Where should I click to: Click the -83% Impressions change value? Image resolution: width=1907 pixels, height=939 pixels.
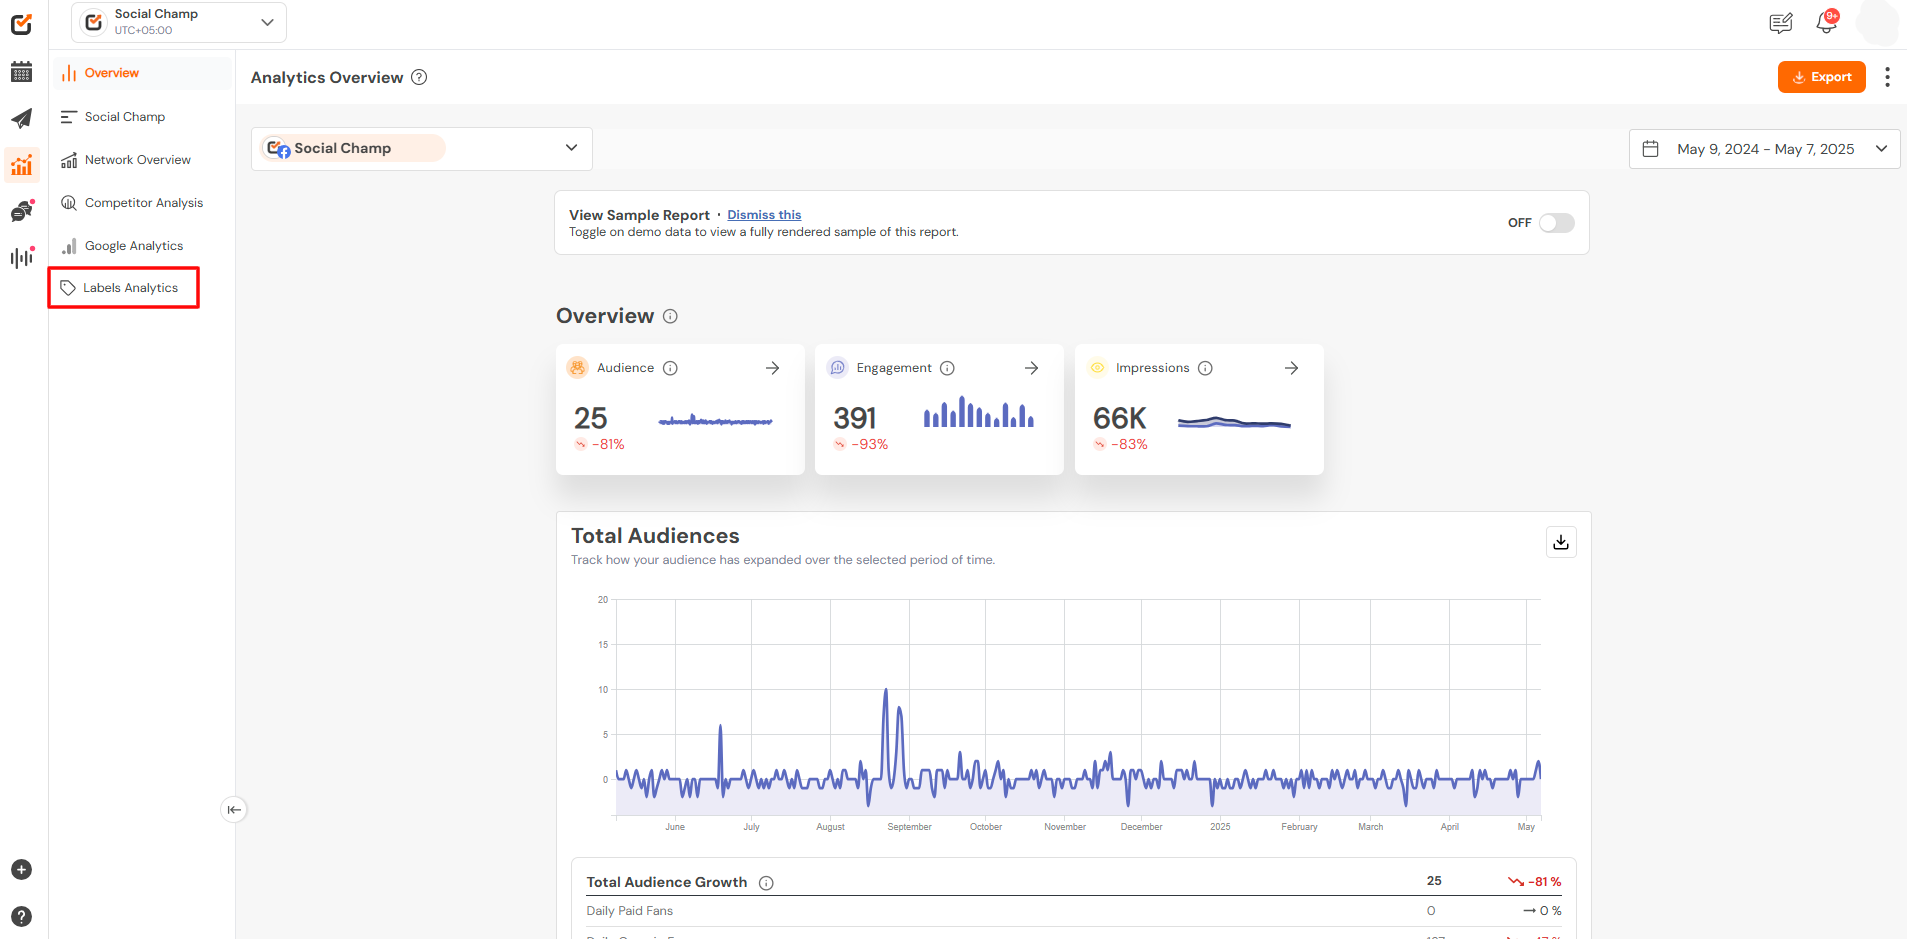pos(1129,445)
